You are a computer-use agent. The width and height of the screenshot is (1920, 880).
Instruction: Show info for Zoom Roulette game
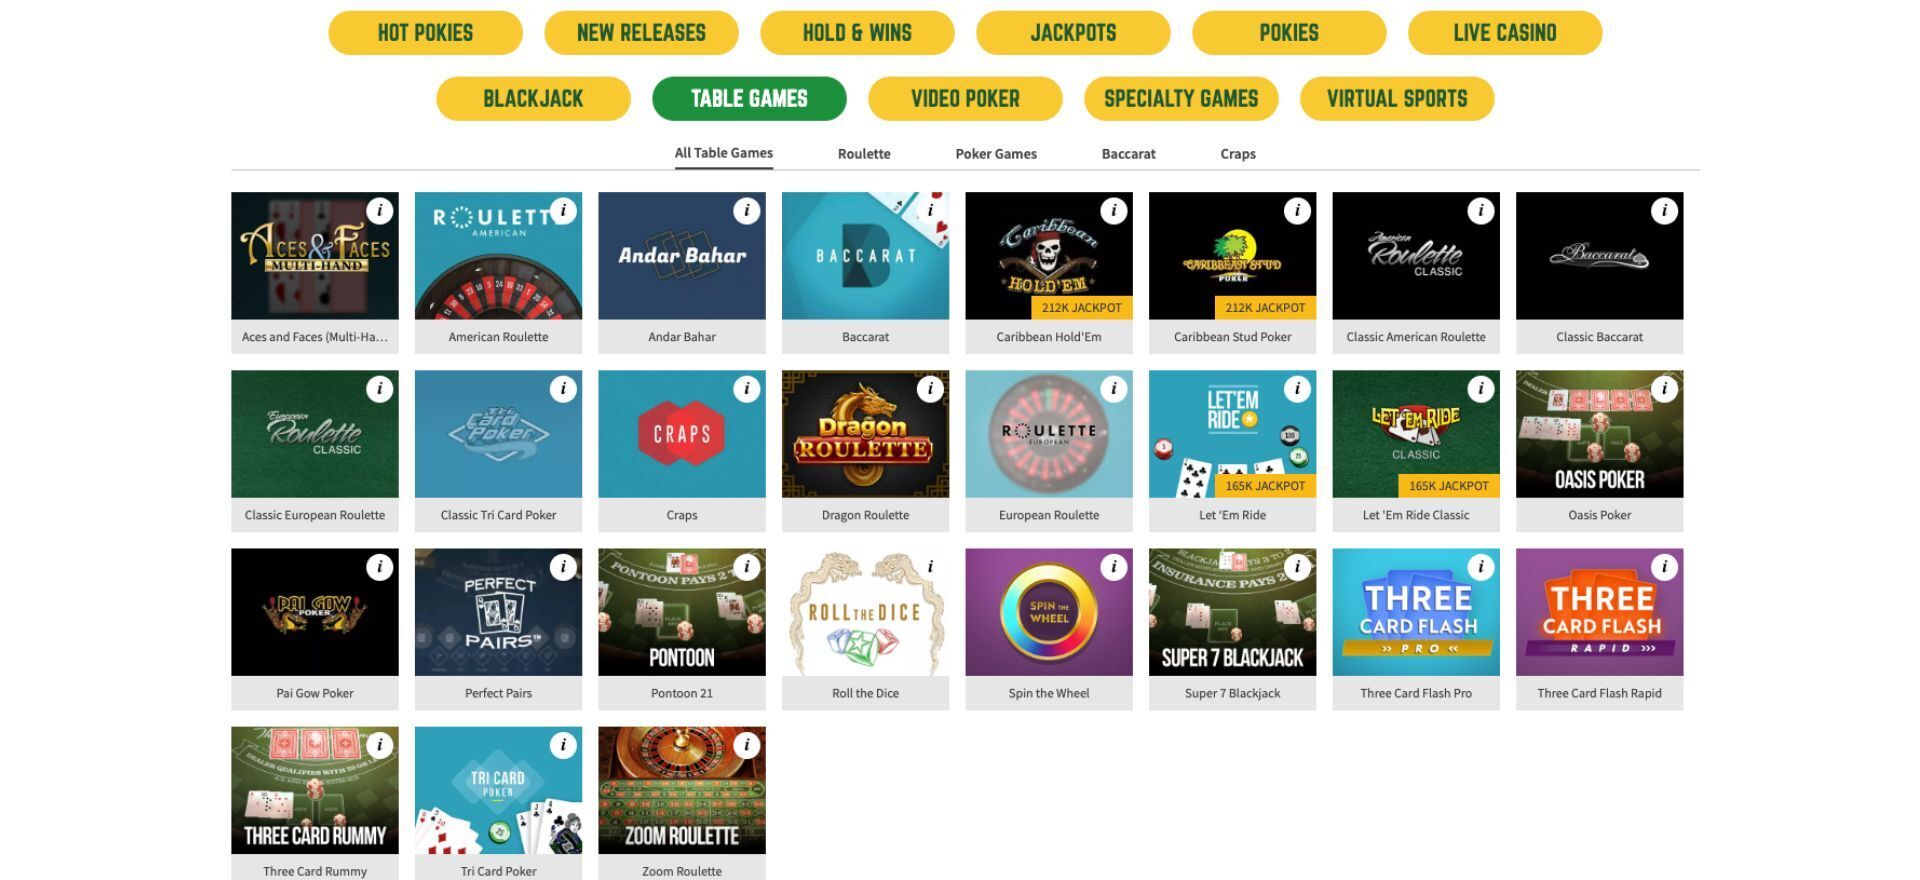[747, 745]
